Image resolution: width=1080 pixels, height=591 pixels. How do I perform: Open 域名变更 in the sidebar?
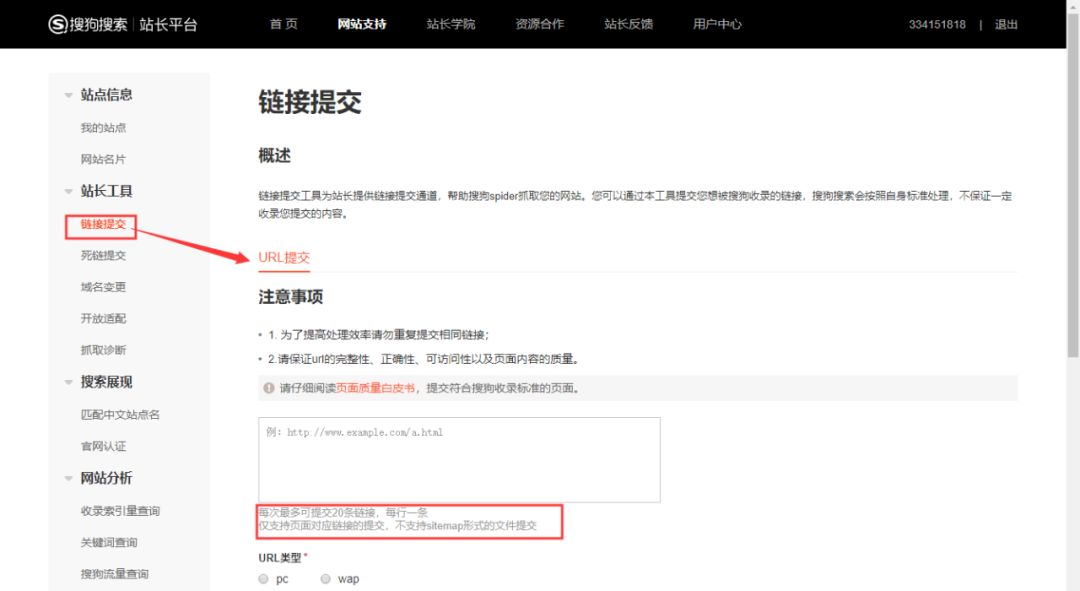(x=103, y=287)
